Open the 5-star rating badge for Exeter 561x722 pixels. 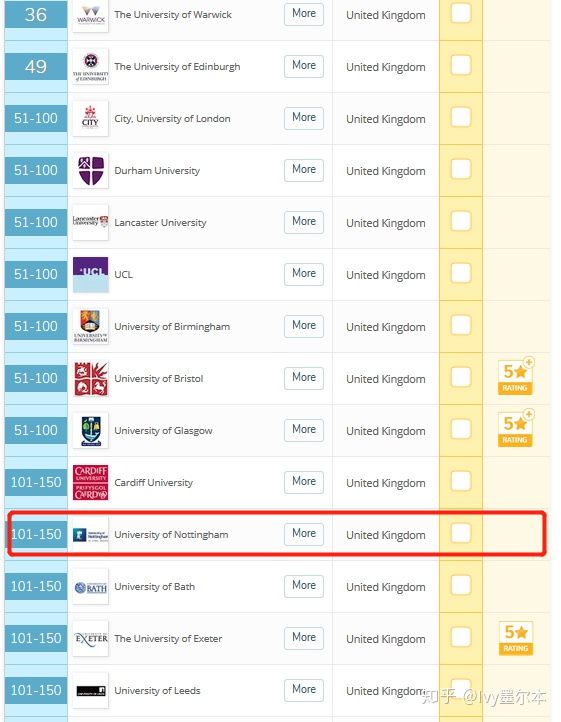[x=515, y=638]
